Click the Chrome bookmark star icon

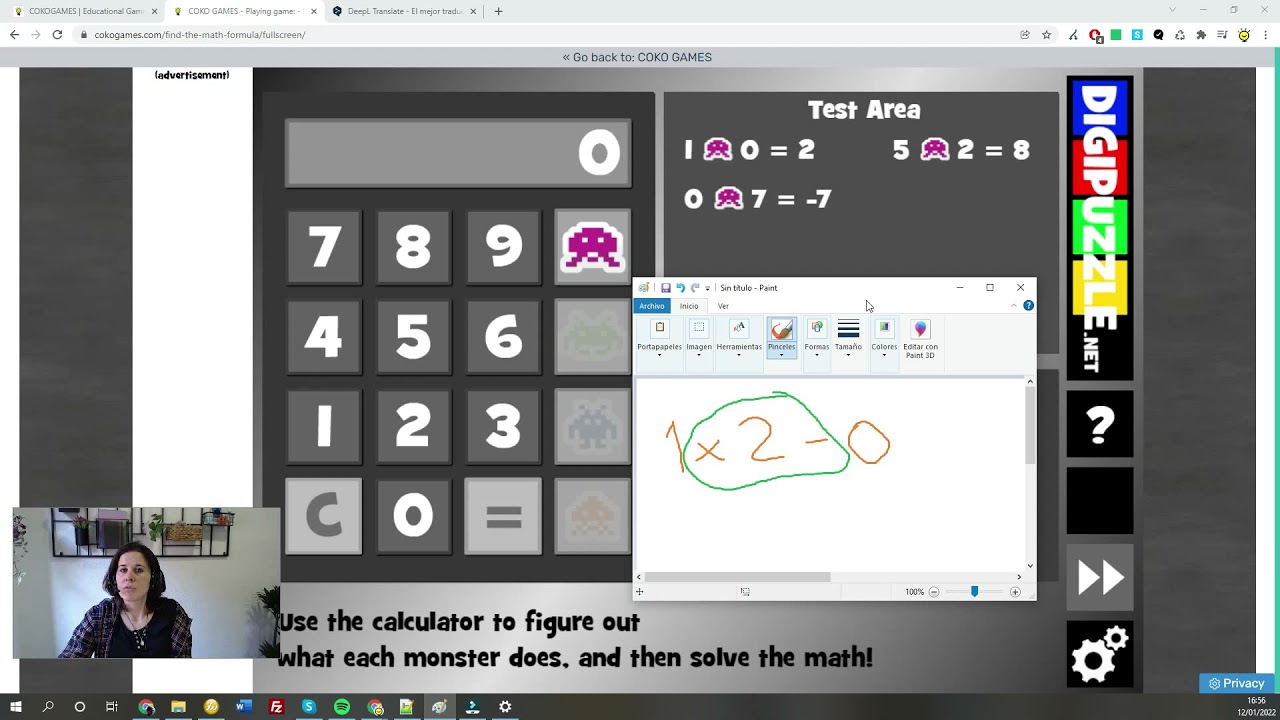click(1046, 34)
